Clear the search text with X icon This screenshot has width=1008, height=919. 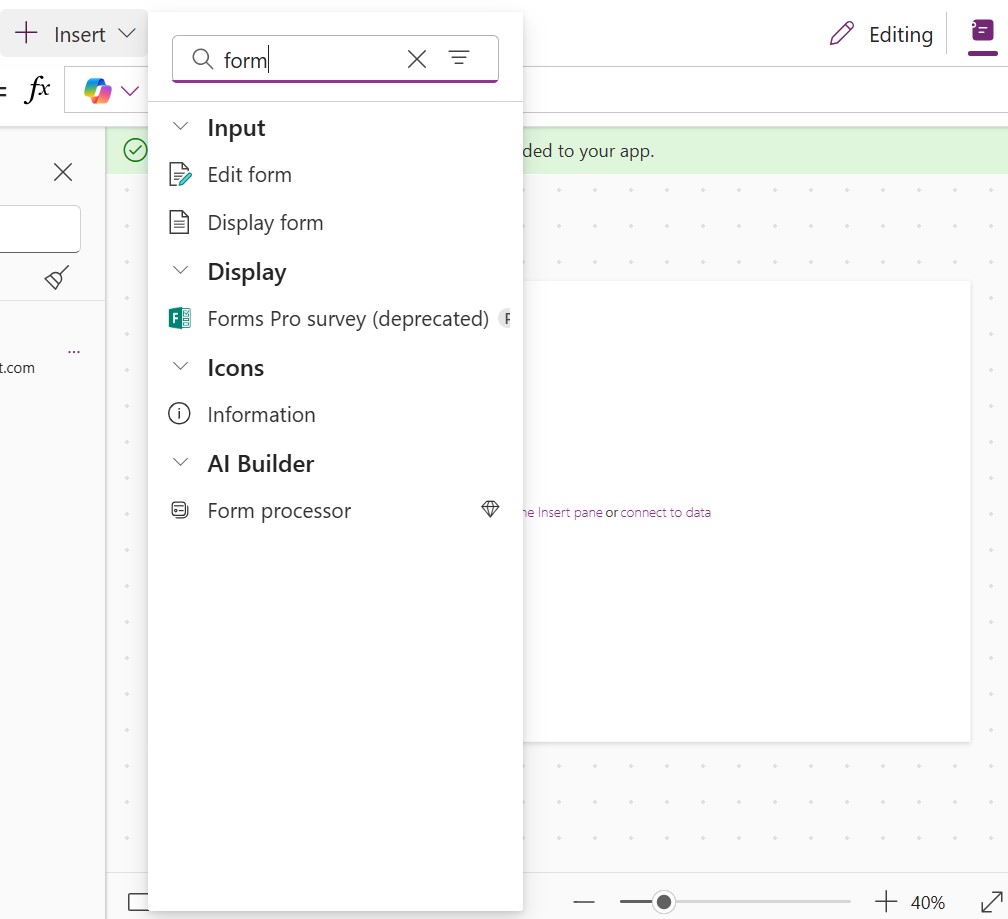click(417, 59)
